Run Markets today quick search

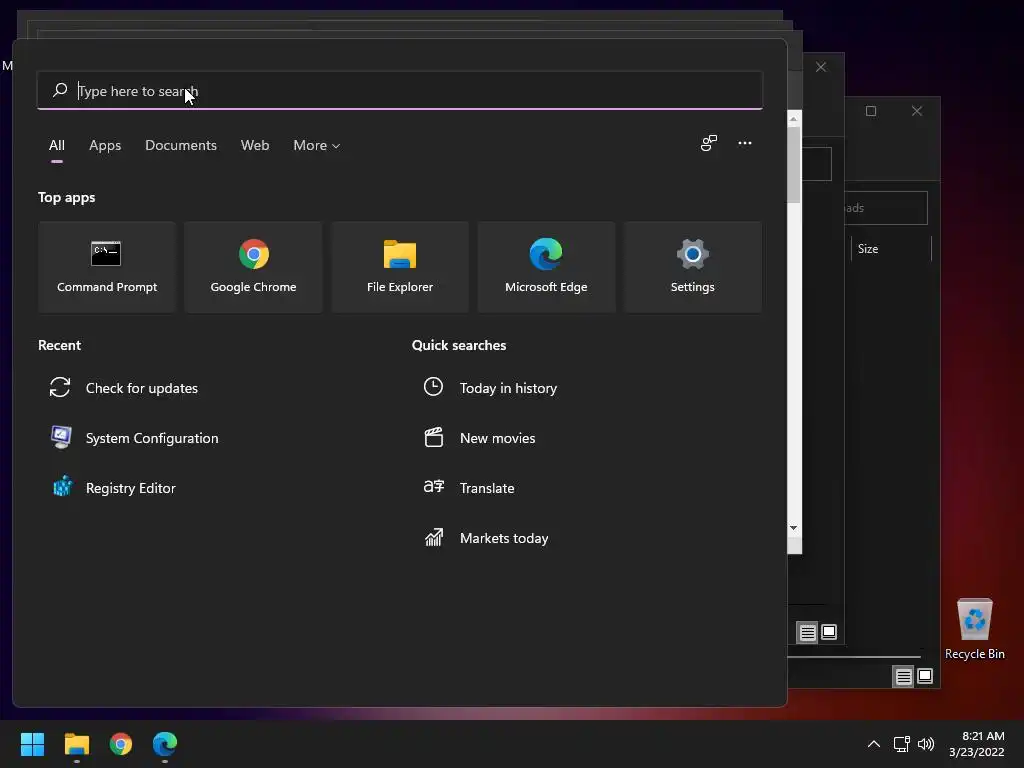point(486,538)
